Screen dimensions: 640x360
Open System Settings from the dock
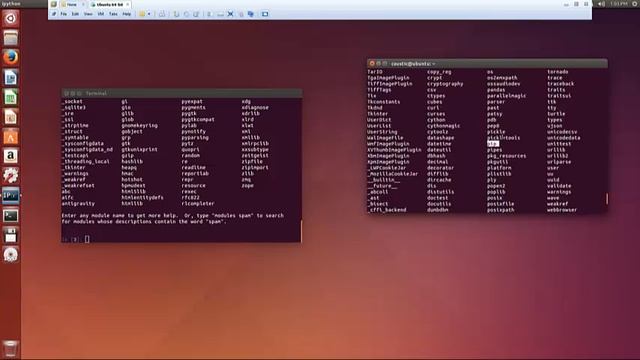[11, 176]
